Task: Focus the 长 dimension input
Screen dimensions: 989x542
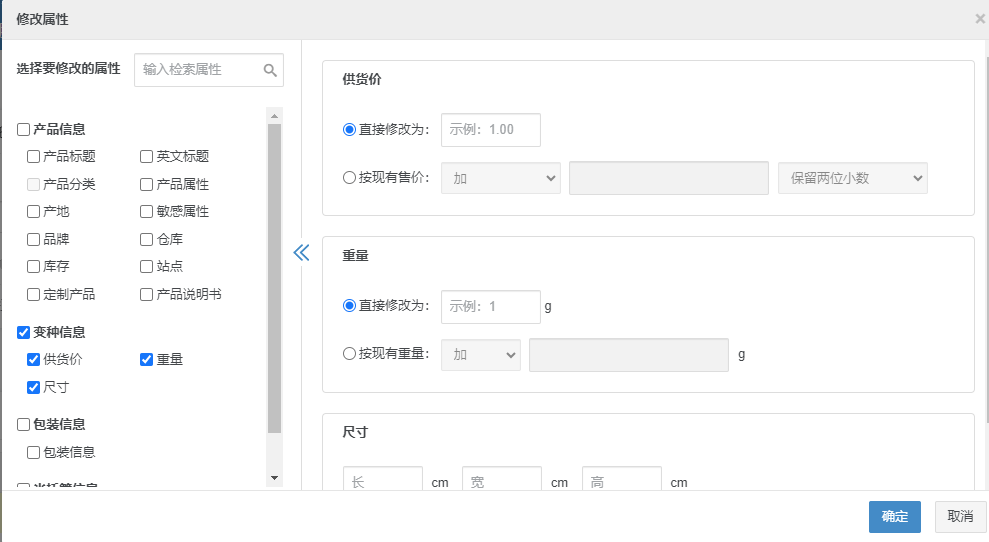Action: pos(382,482)
